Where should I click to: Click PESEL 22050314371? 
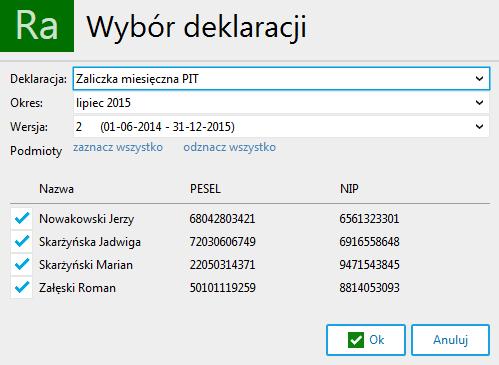(222, 265)
